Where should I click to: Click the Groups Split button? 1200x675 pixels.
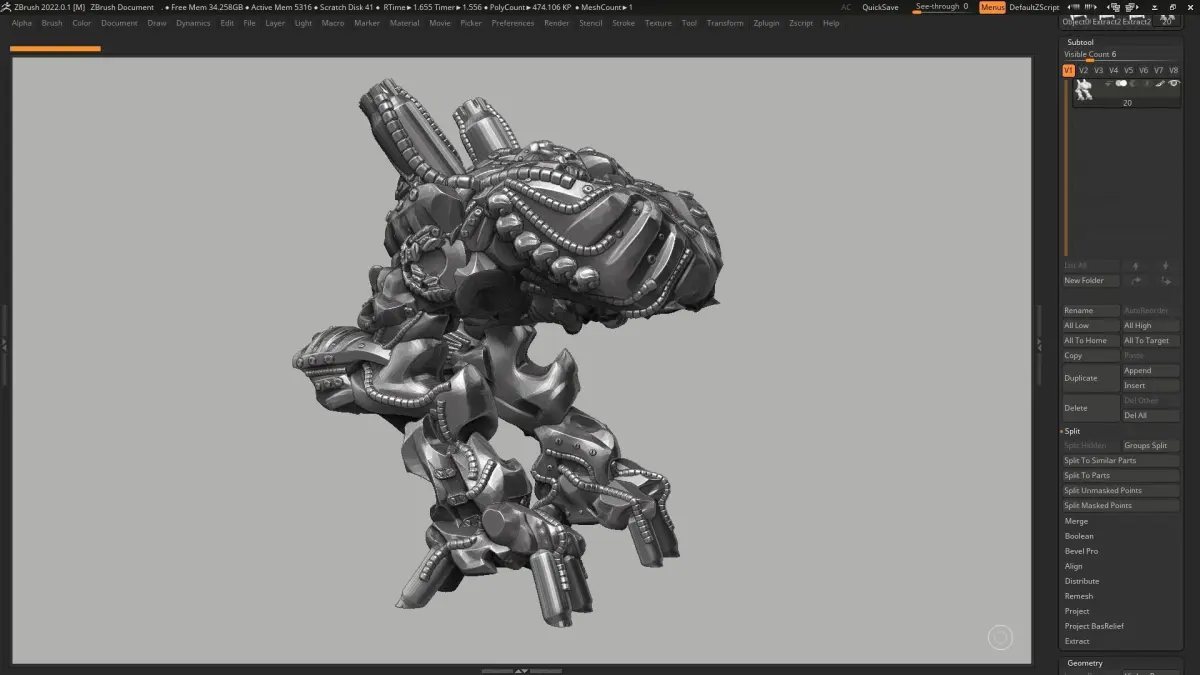click(1151, 446)
